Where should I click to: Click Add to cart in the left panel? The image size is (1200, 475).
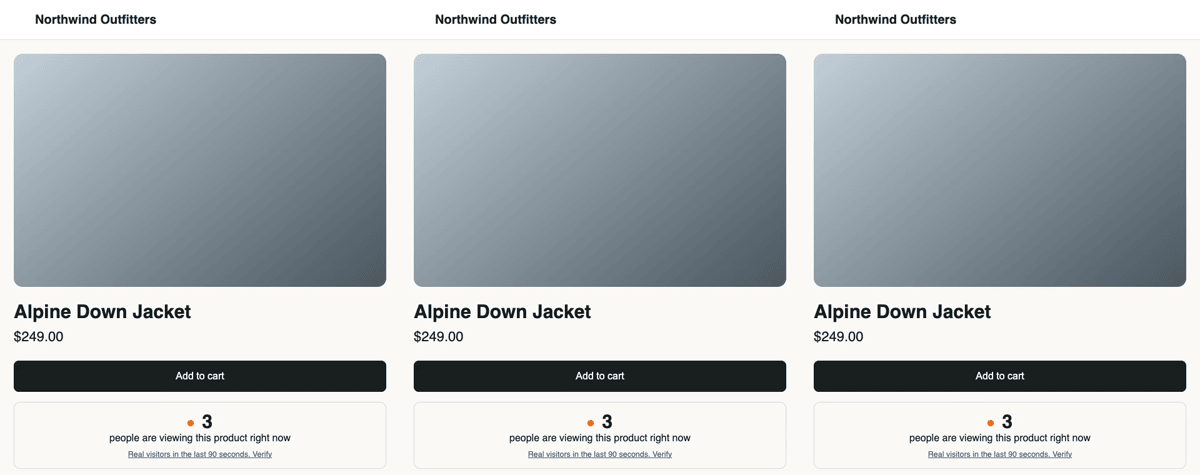(x=200, y=376)
